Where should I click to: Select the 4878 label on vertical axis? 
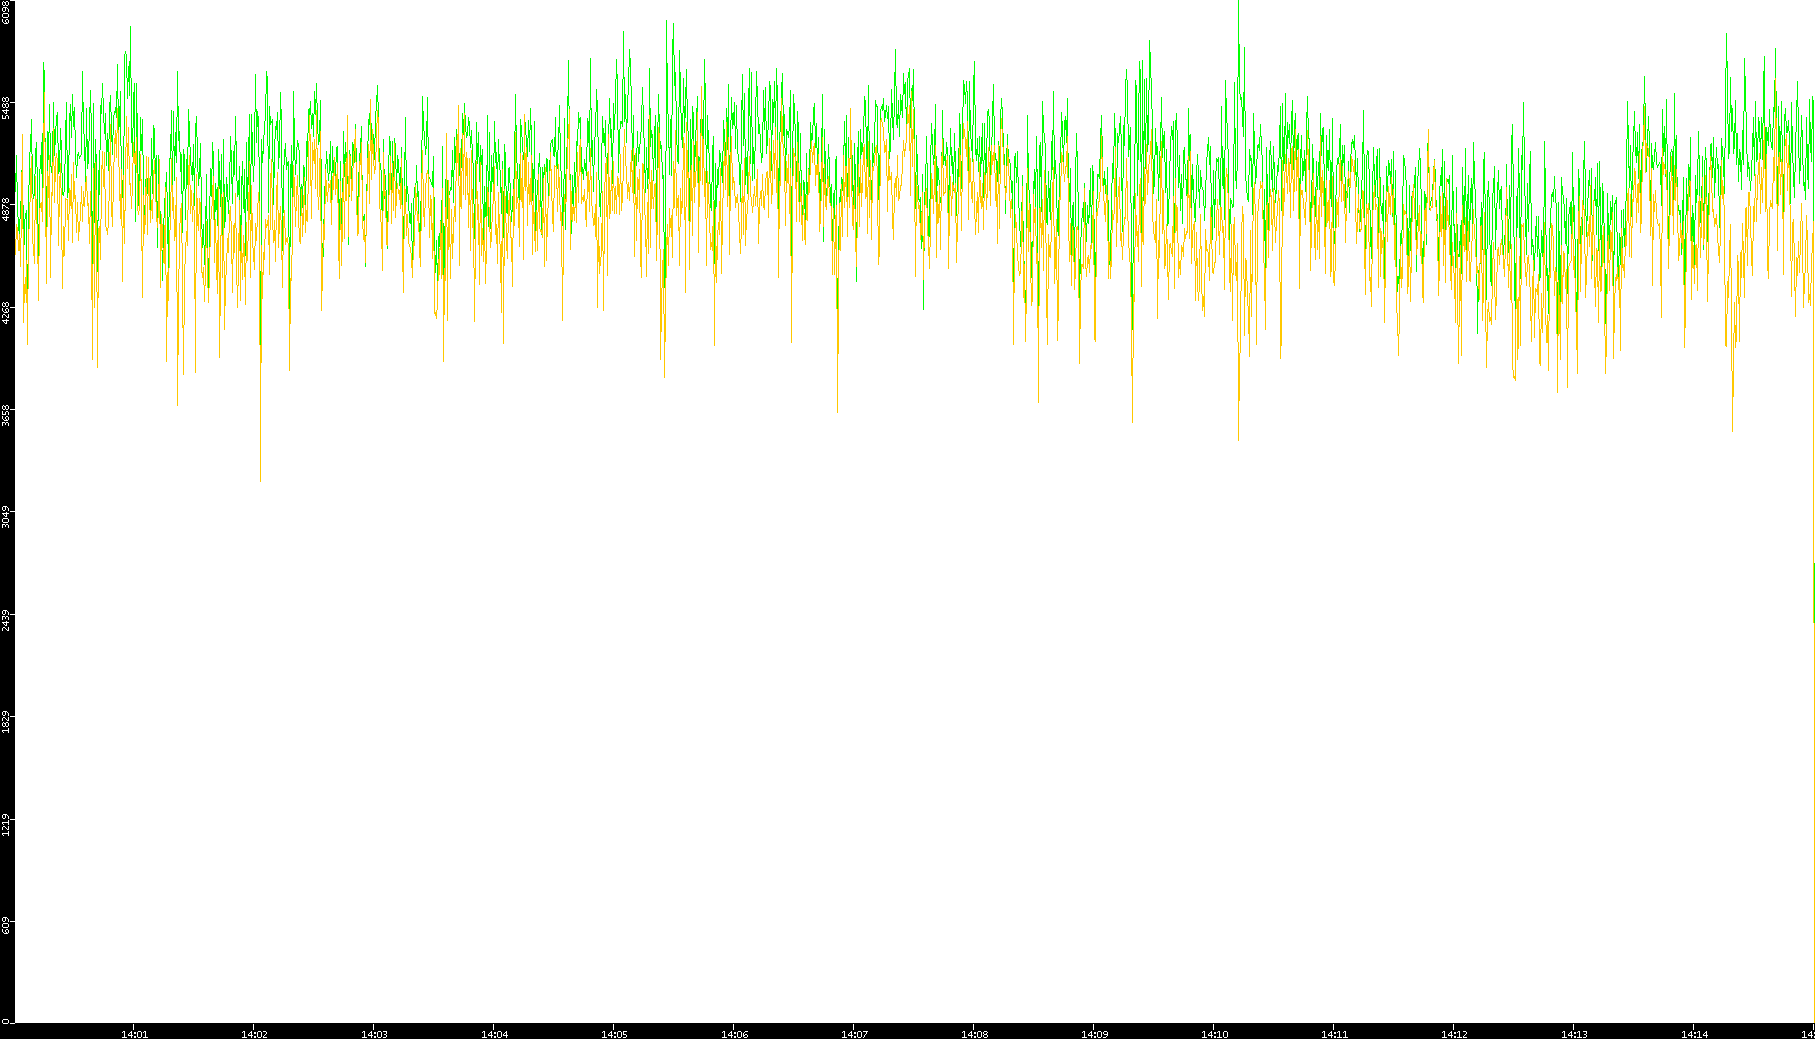click(x=6, y=210)
